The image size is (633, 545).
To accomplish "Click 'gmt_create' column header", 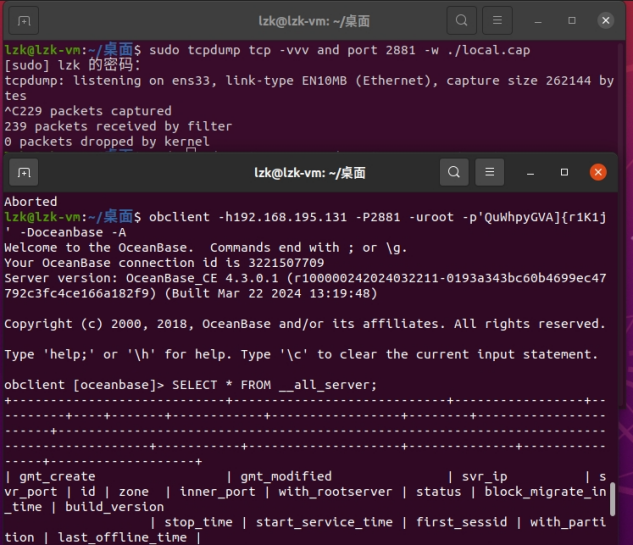I will pyautogui.click(x=57, y=477).
